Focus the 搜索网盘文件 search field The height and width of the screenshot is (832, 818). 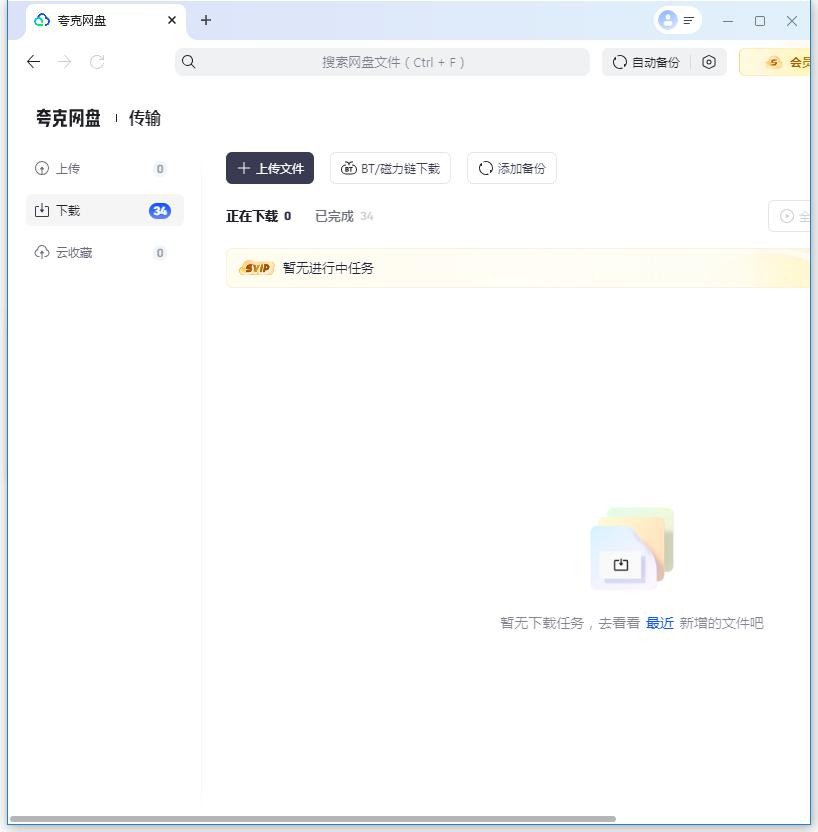coord(382,62)
